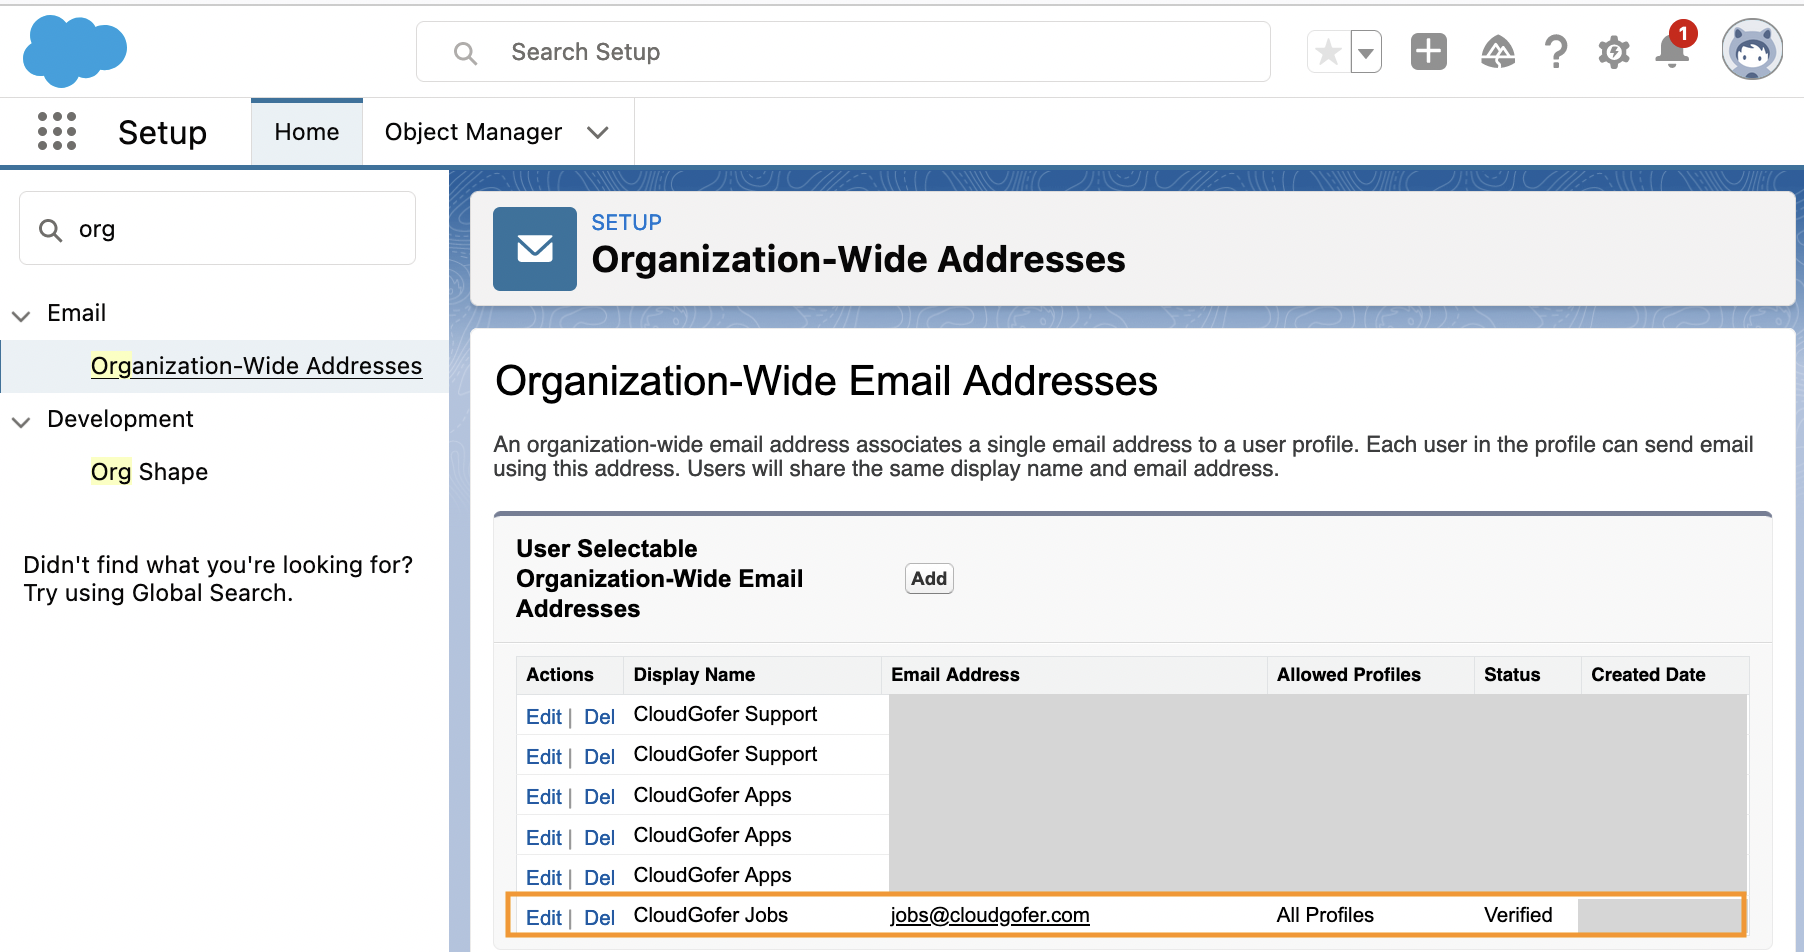Open Organization-Wide Addresses in sidebar

tap(256, 366)
